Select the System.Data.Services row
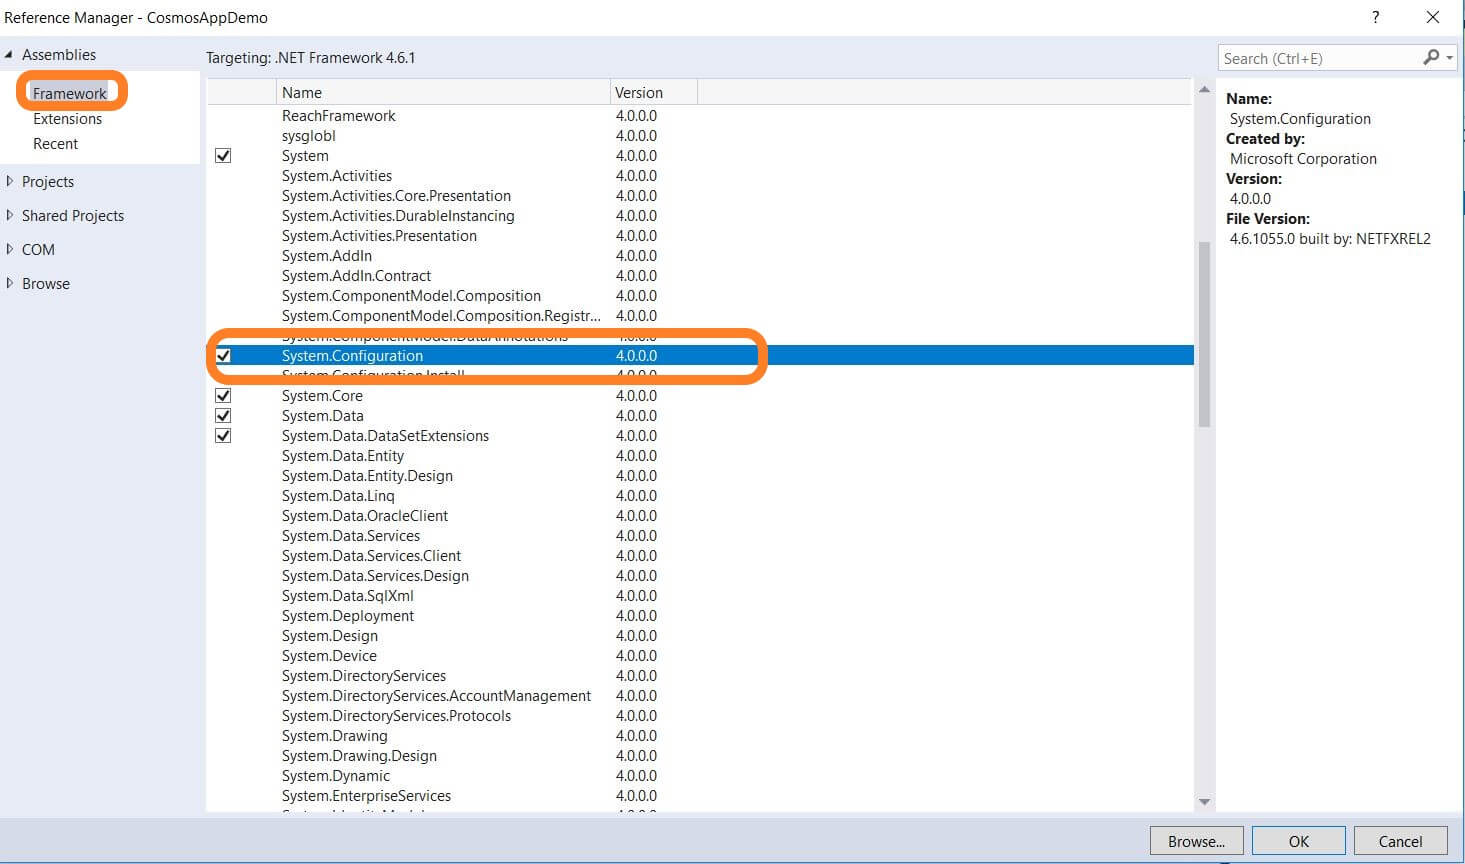Viewport: 1465px width, 864px height. (x=700, y=536)
